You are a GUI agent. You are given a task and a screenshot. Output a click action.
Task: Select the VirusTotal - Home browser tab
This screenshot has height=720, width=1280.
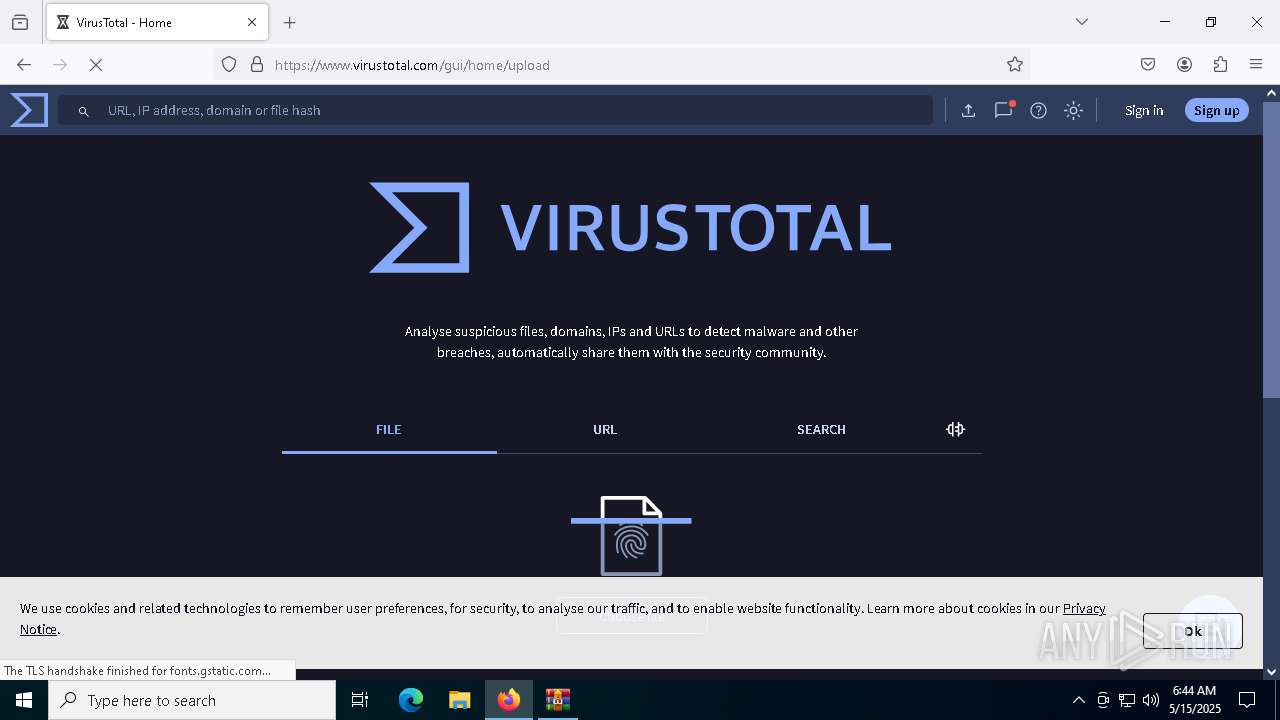click(157, 22)
